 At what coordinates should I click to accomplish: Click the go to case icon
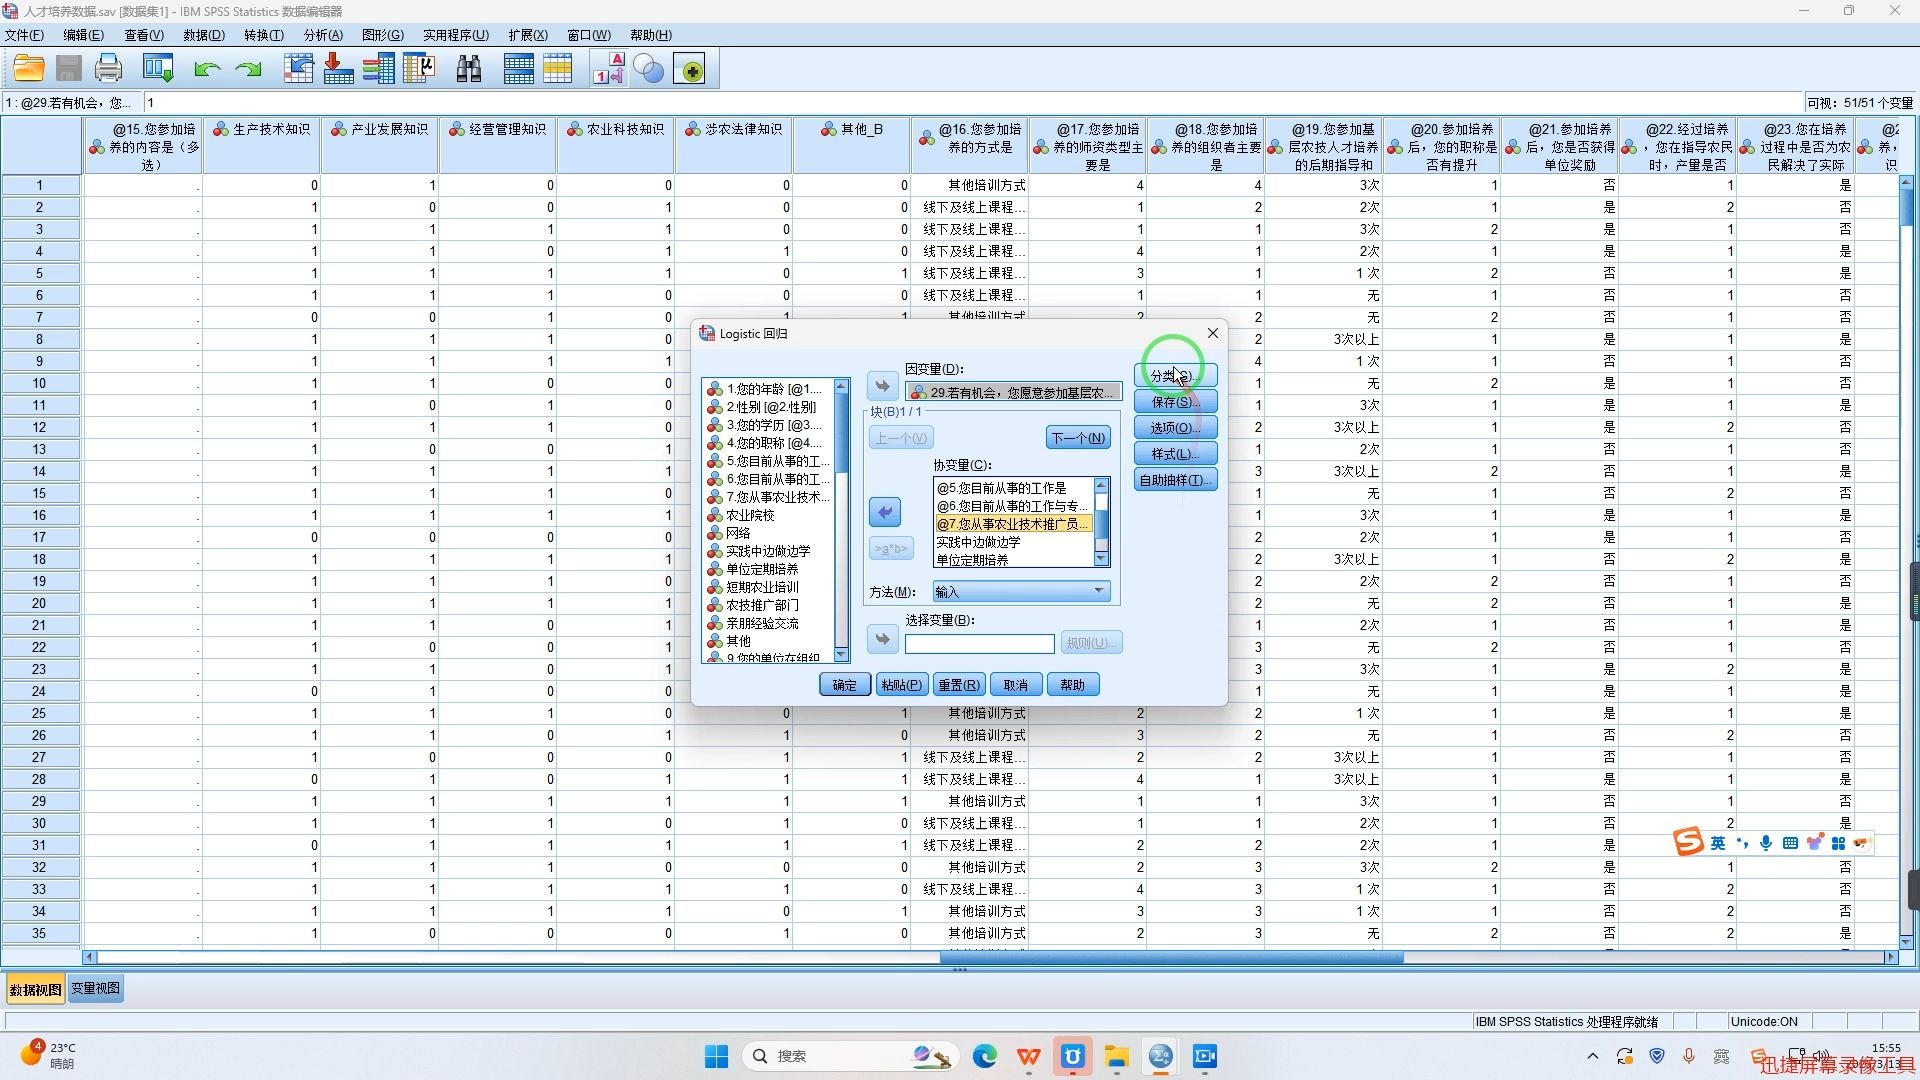coord(298,69)
